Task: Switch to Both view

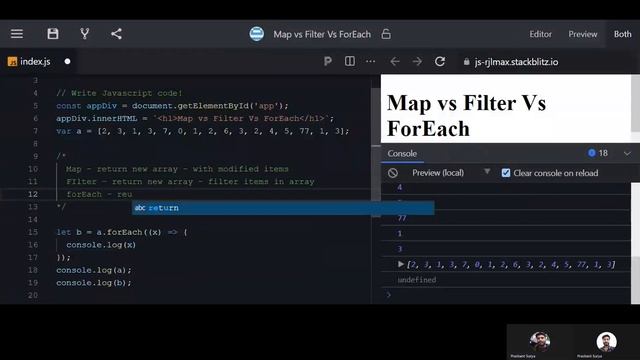Action: coord(622,34)
